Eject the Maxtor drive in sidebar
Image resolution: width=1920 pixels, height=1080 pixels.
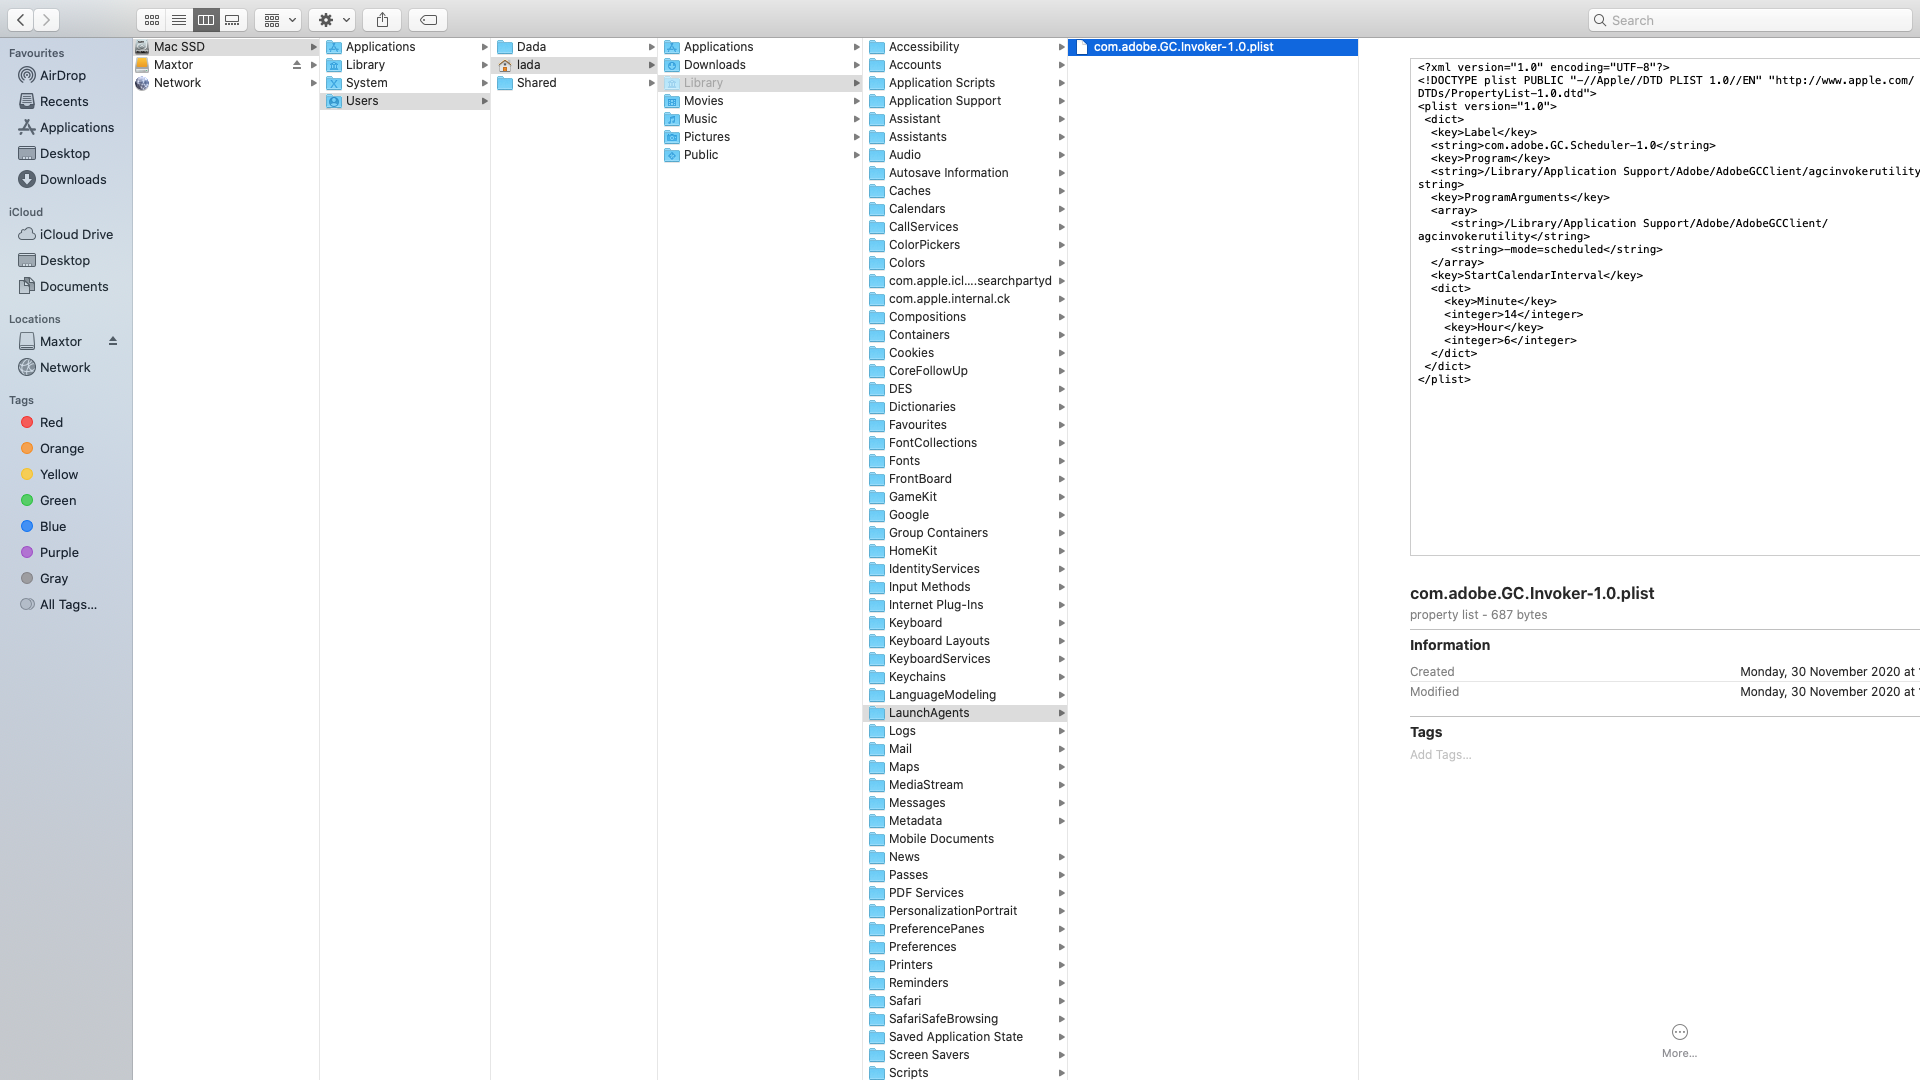(x=113, y=341)
